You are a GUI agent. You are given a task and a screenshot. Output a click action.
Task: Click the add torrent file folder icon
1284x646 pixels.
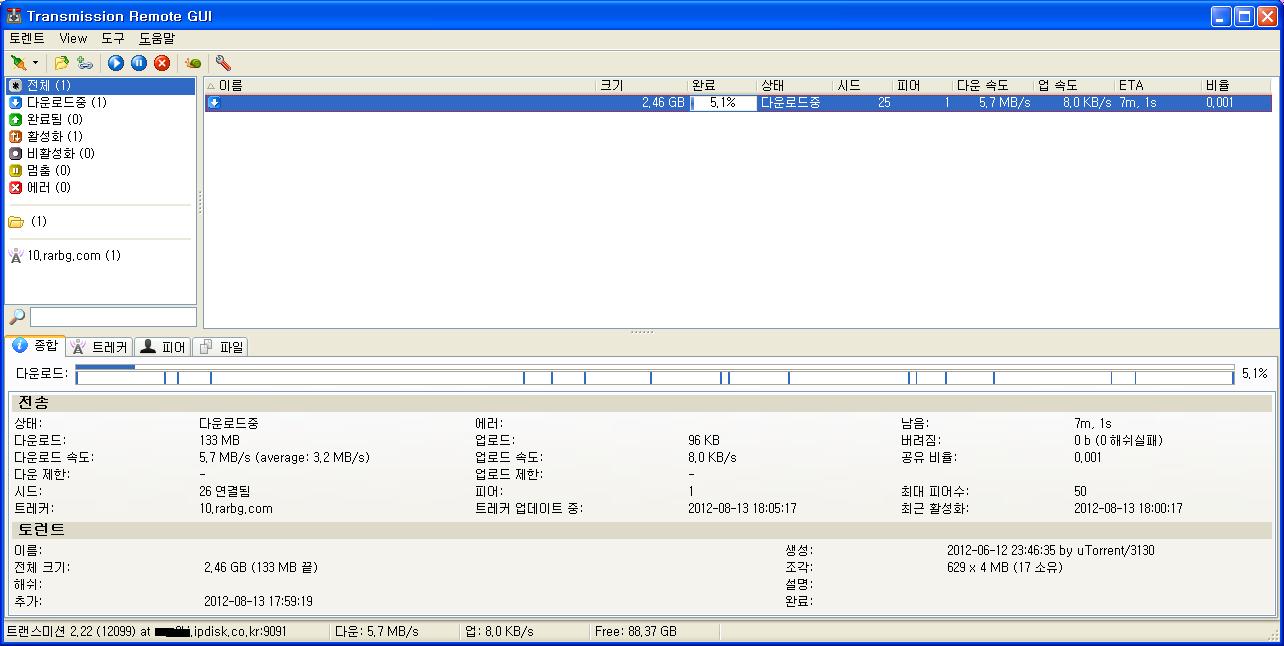[62, 63]
